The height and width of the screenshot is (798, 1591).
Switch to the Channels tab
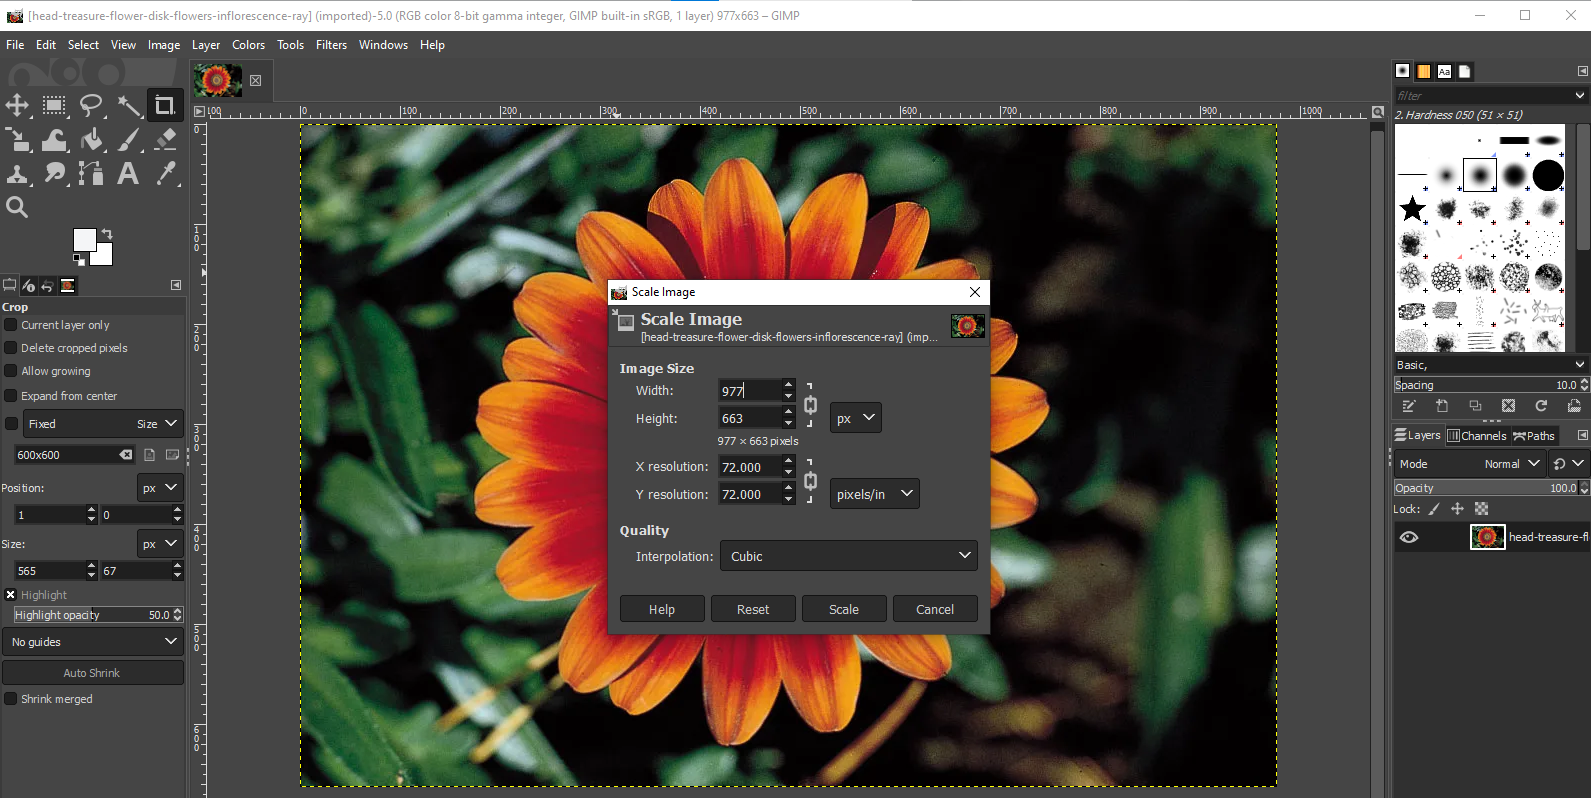pos(1477,436)
